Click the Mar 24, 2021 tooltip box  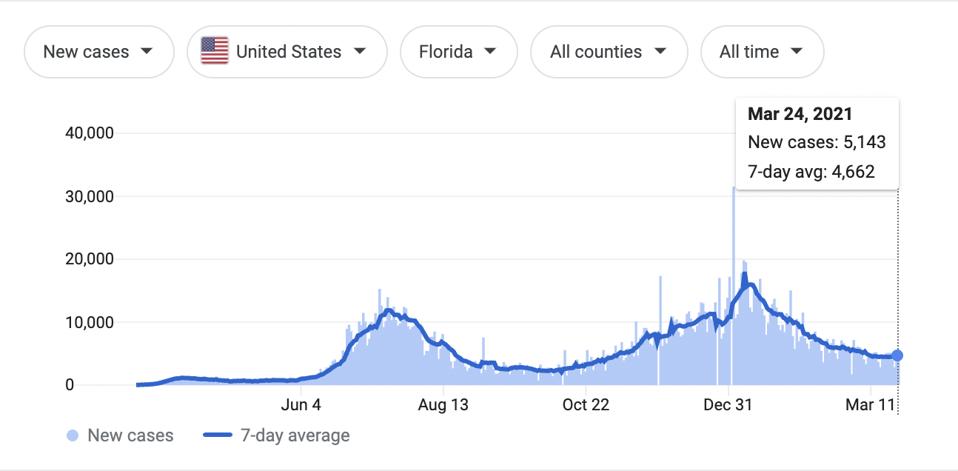click(816, 143)
